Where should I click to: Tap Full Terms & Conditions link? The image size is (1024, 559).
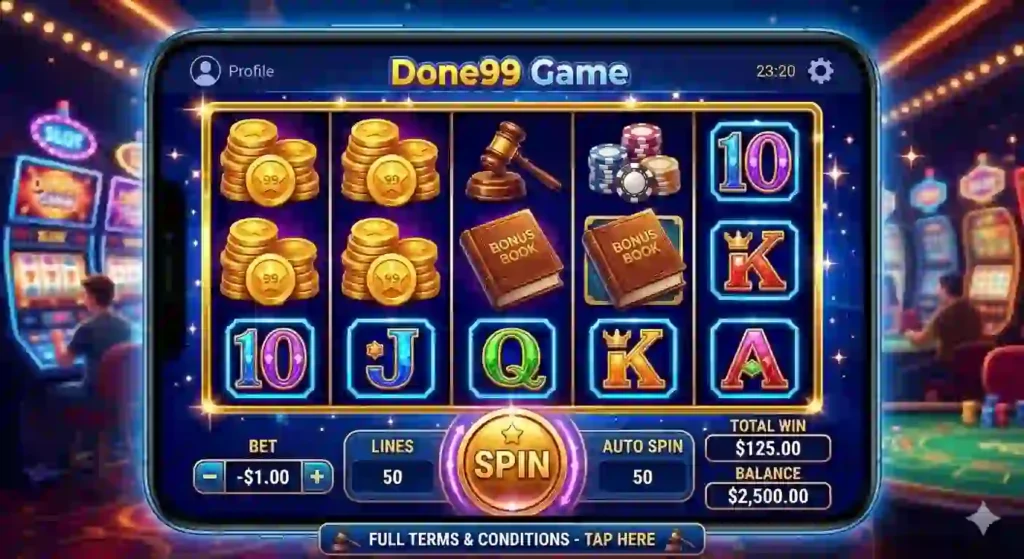click(512, 539)
